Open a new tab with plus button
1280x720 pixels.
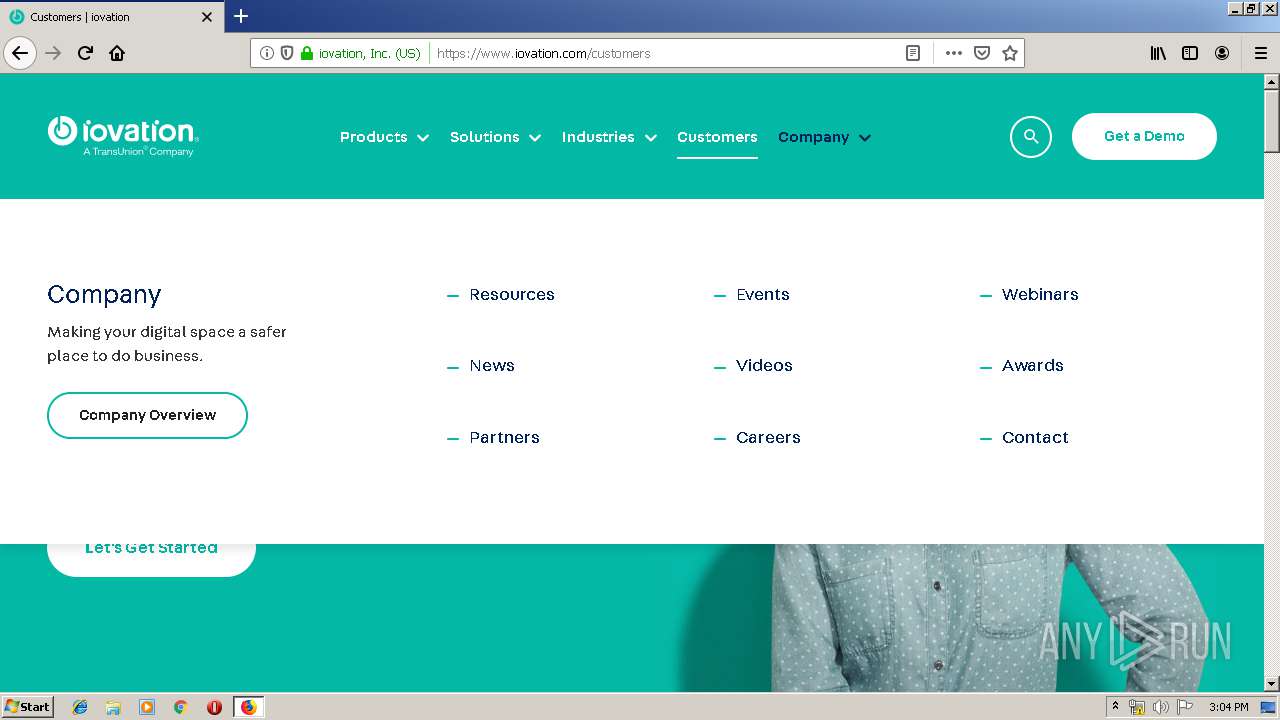tap(241, 16)
